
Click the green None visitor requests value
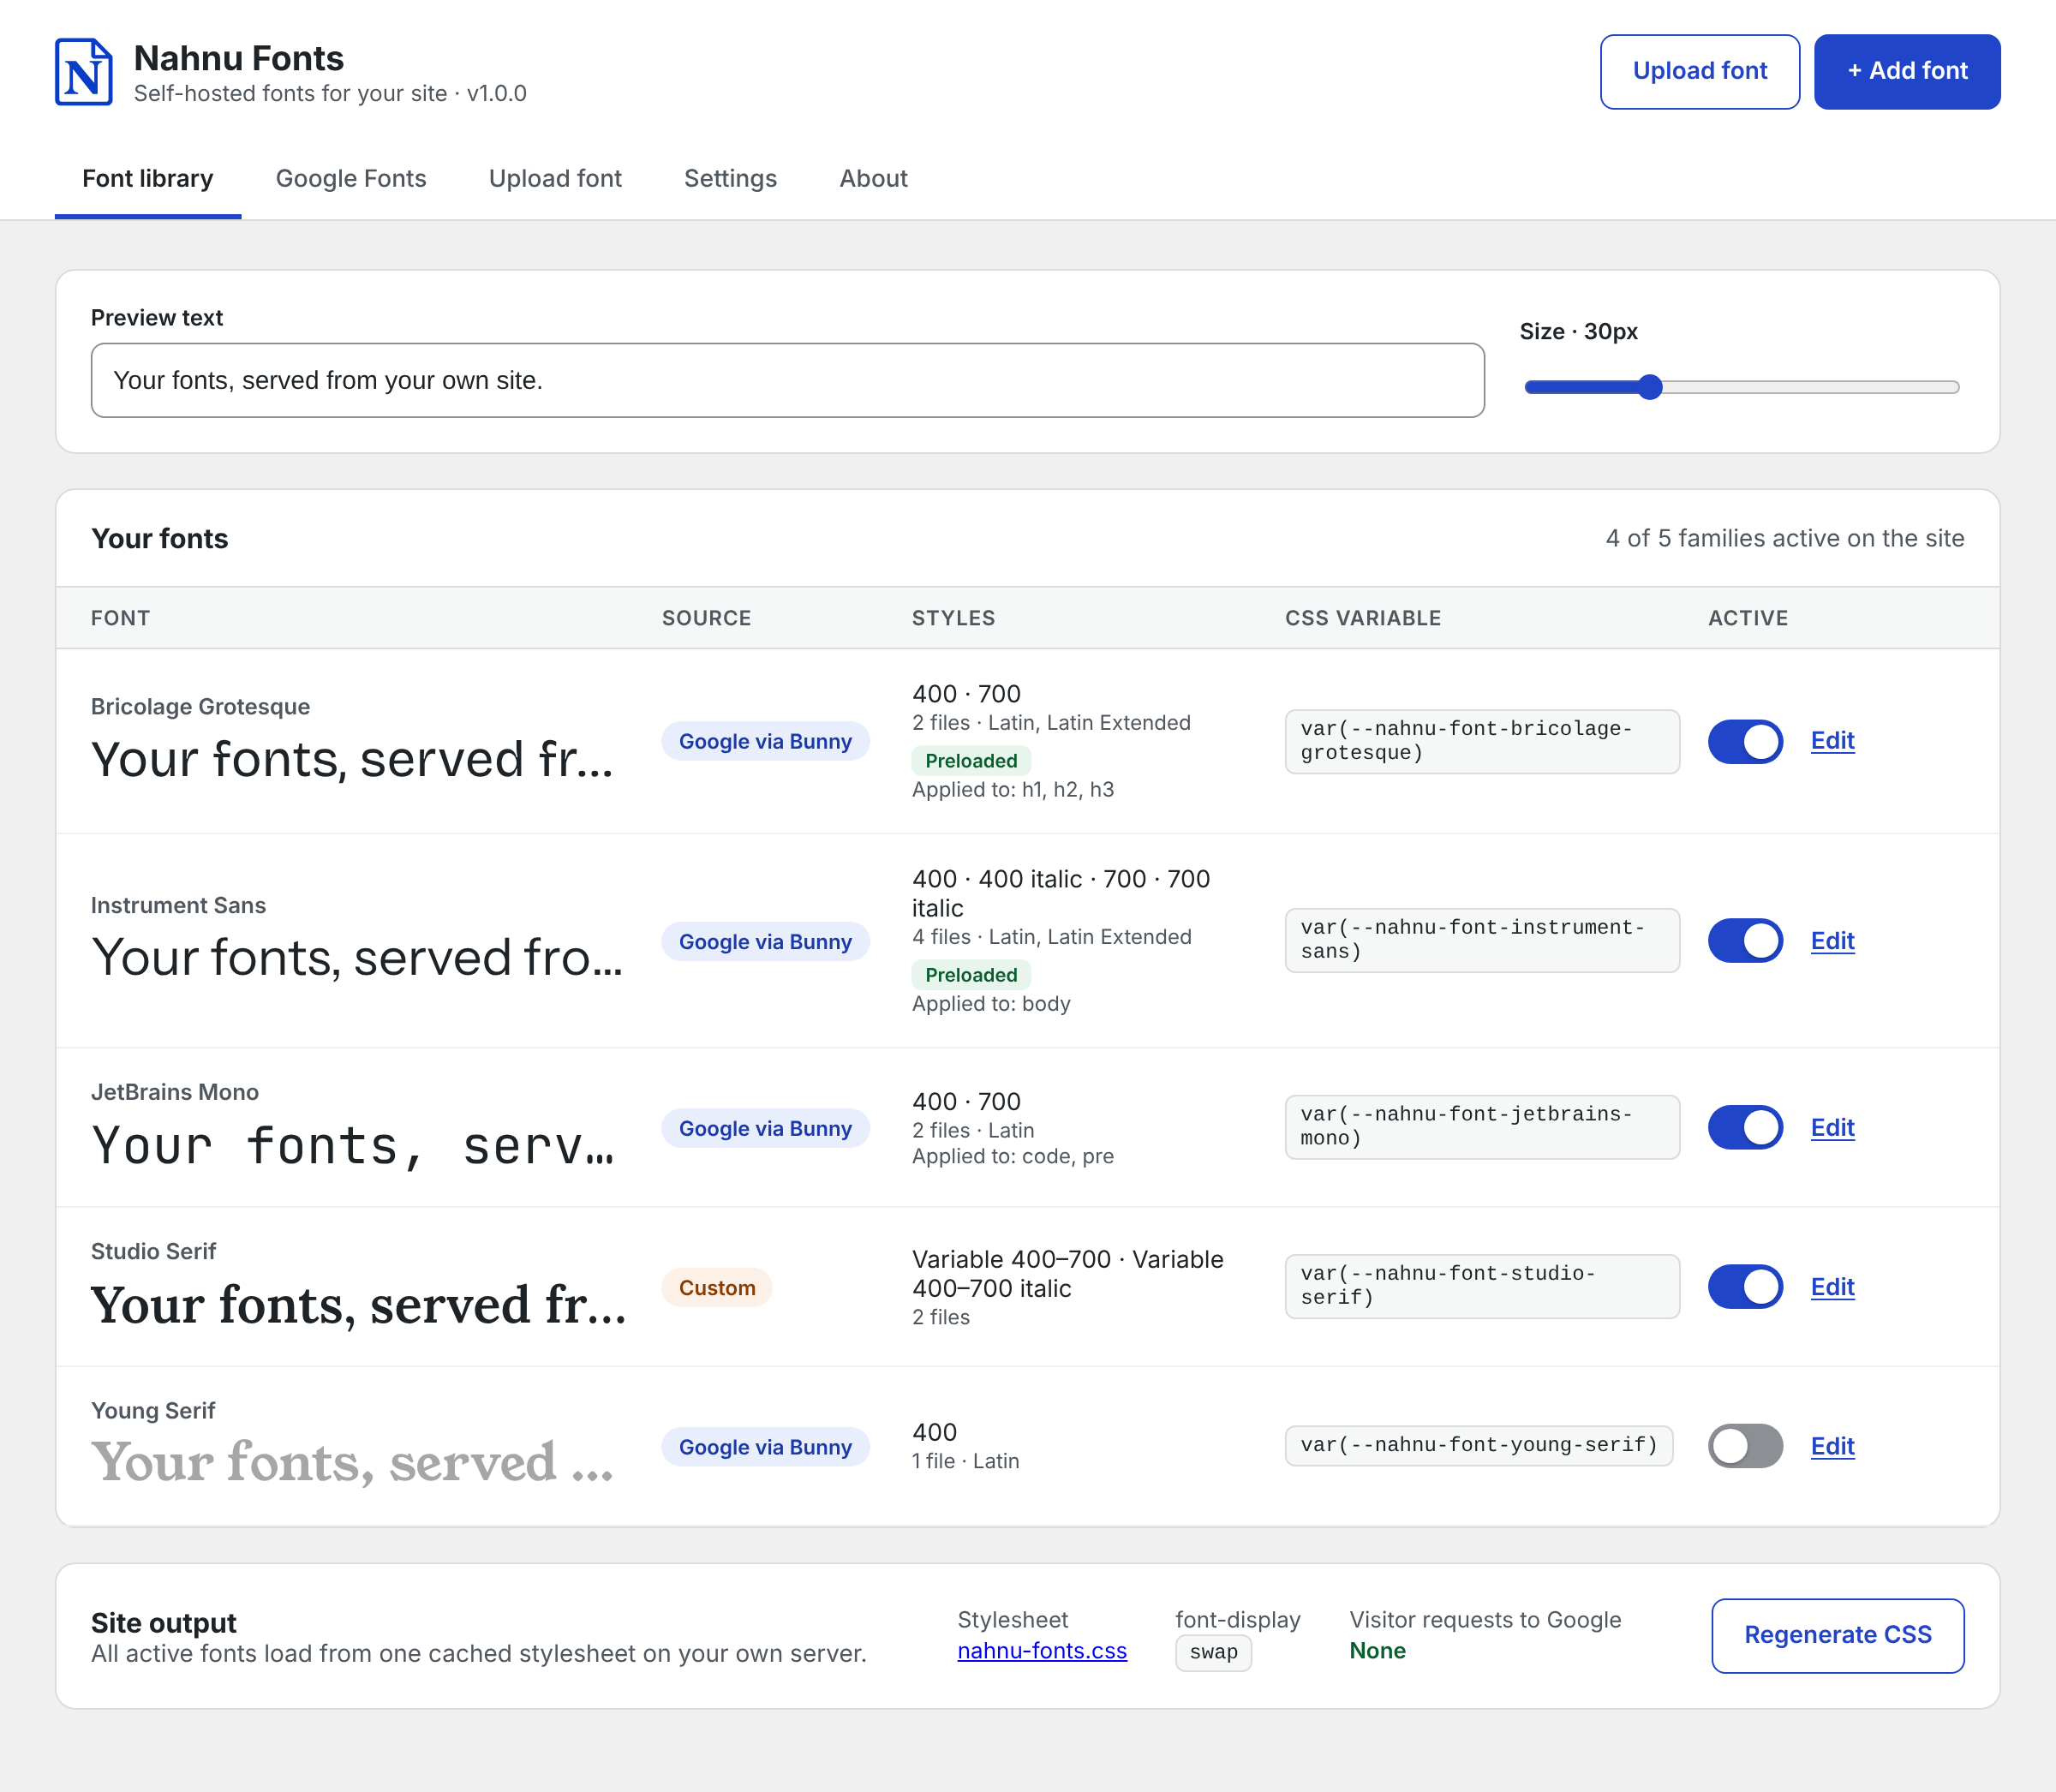(1377, 1651)
